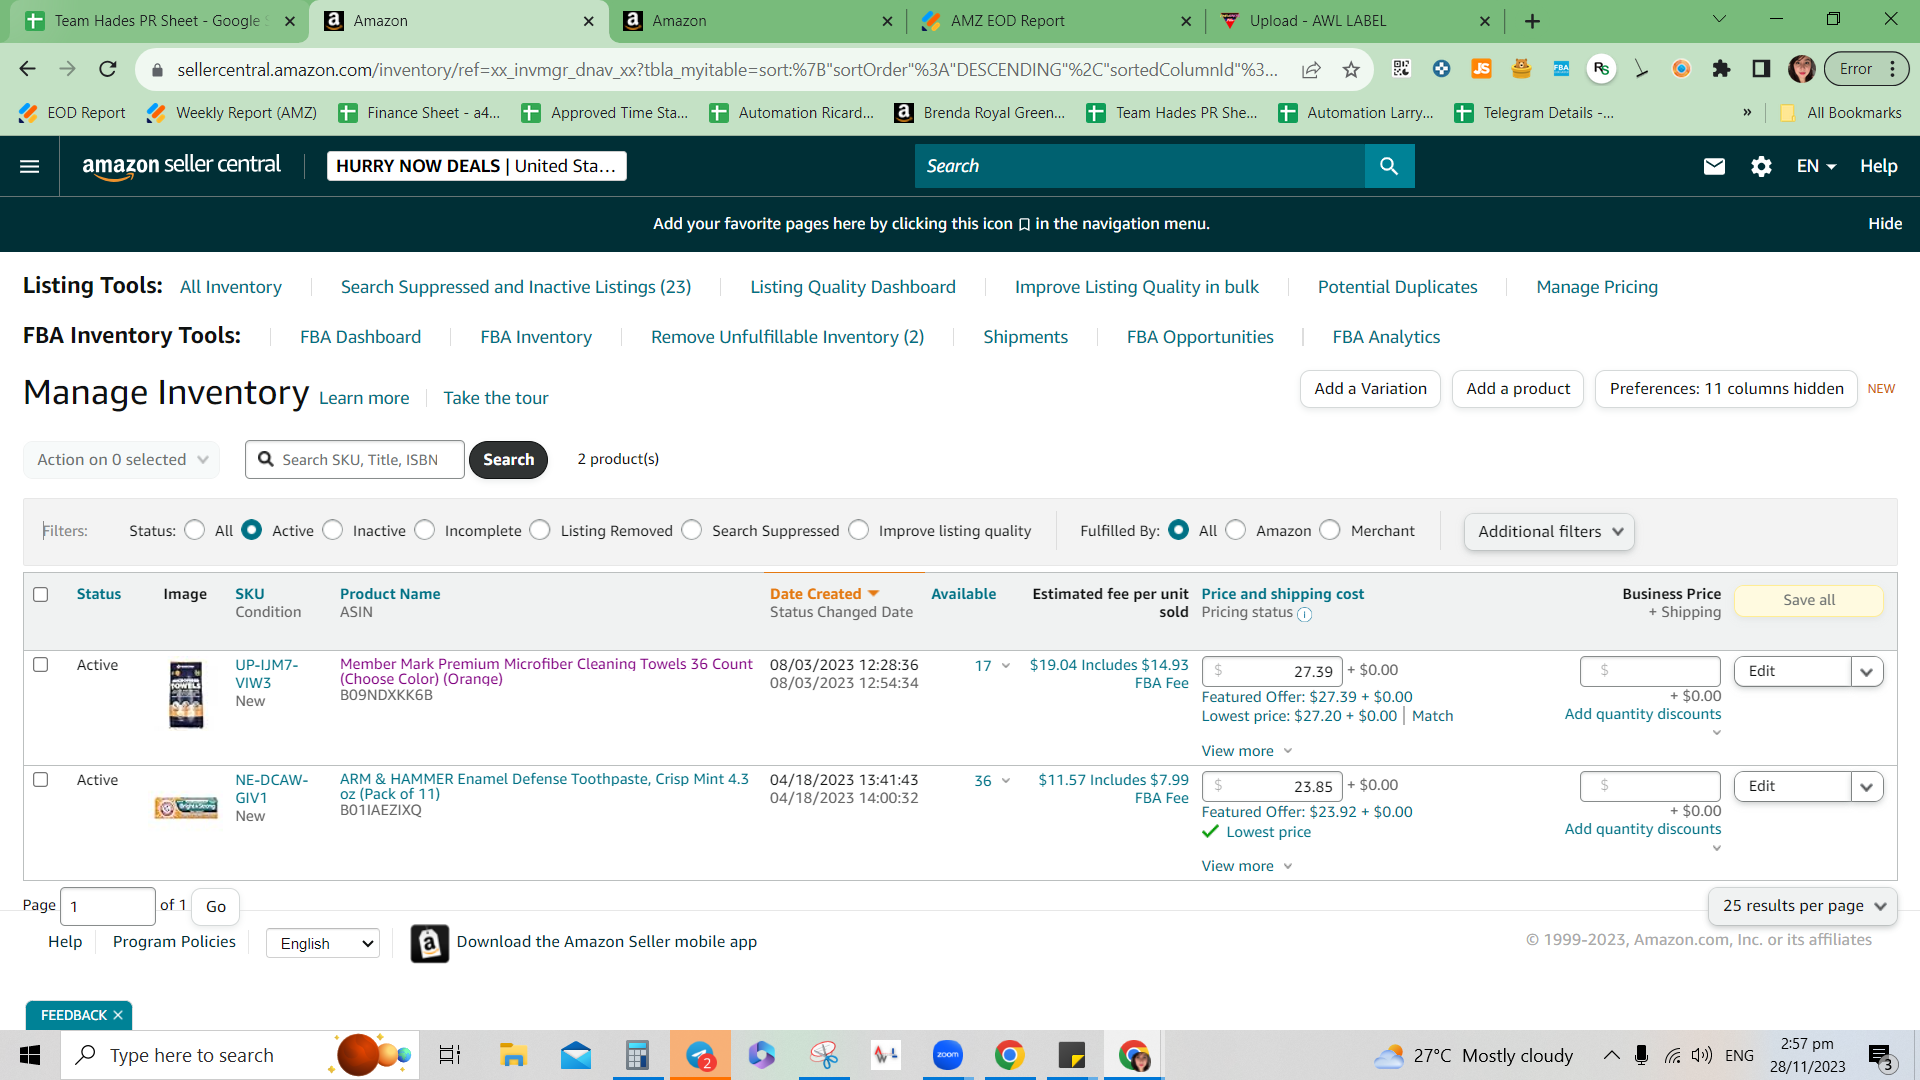Open the settings gear icon

click(x=1761, y=166)
